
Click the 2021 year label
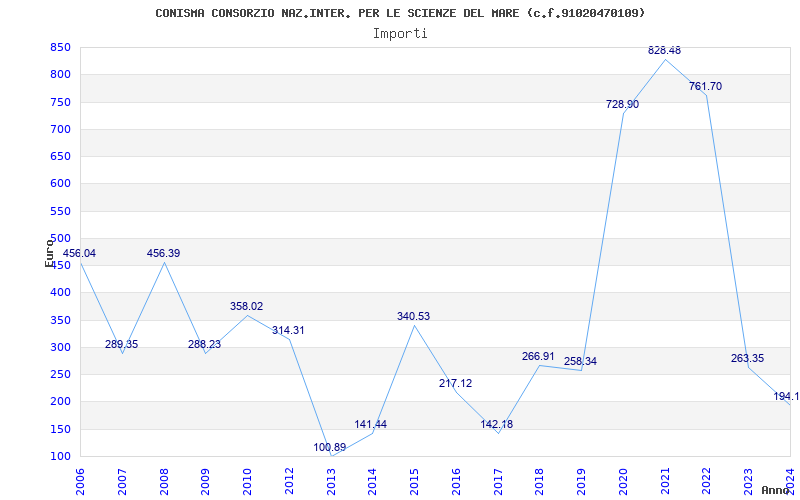point(665,482)
